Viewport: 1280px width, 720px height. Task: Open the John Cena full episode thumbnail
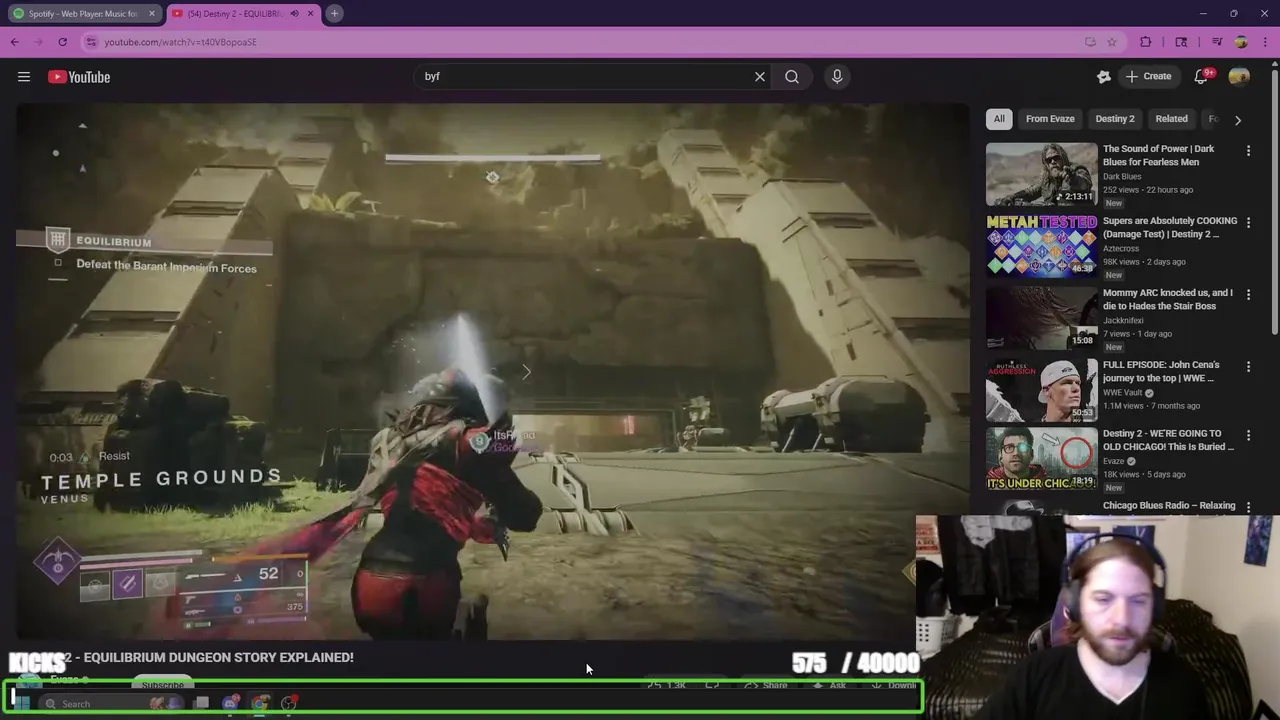pos(1042,390)
